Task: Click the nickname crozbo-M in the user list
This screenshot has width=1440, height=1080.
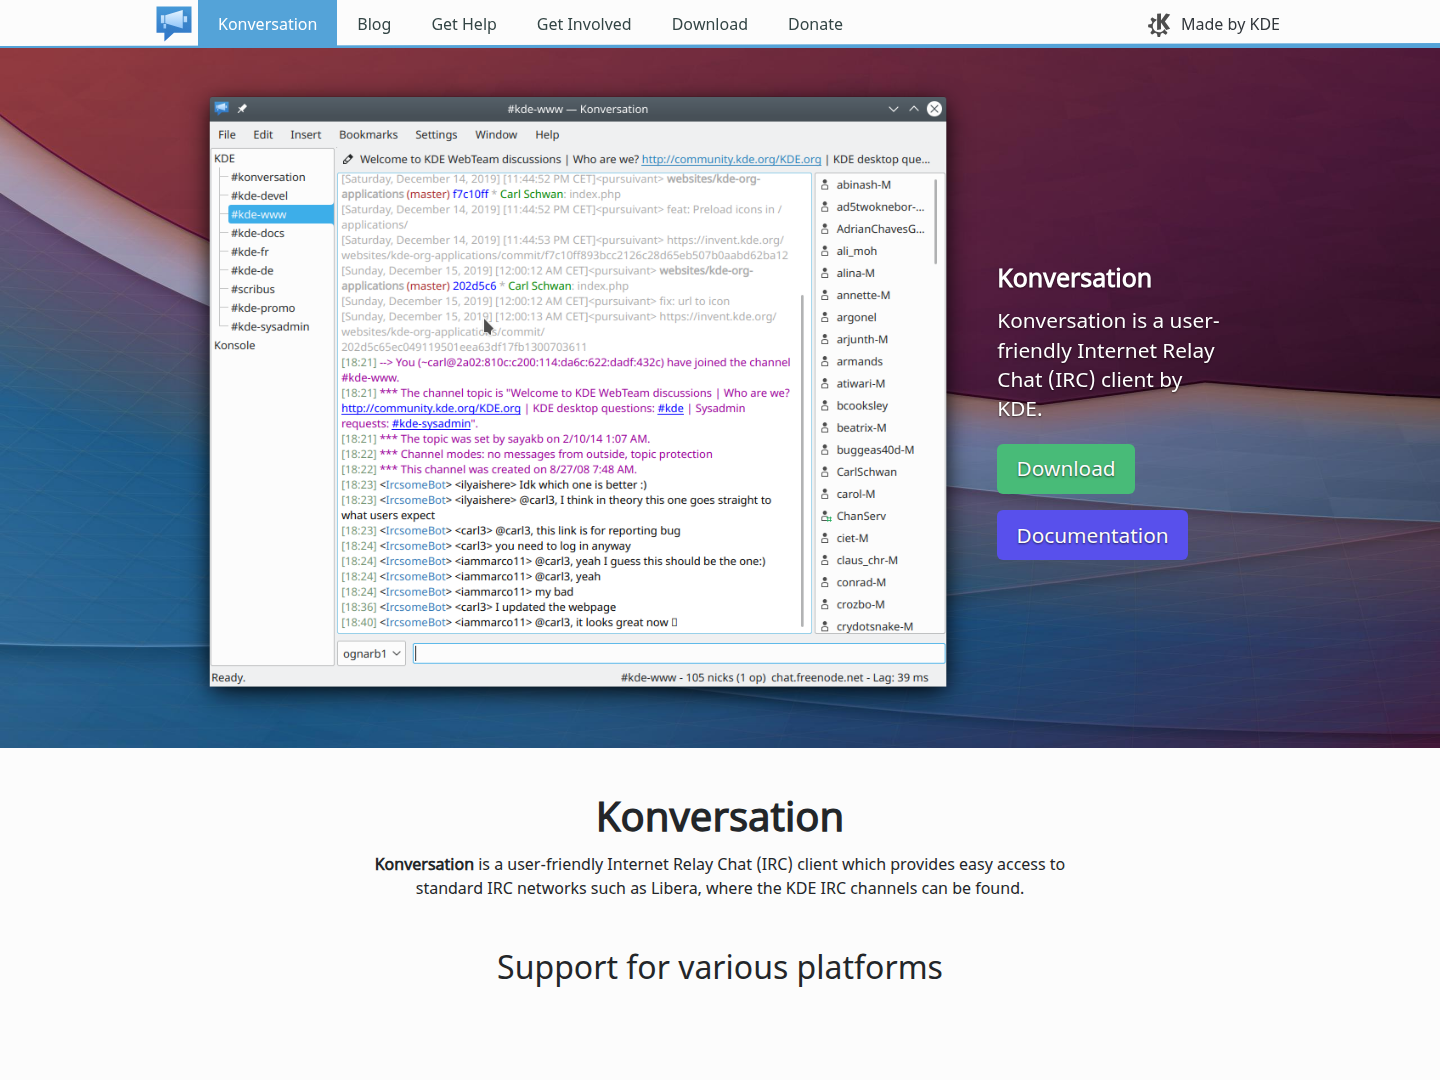Action: tap(861, 605)
